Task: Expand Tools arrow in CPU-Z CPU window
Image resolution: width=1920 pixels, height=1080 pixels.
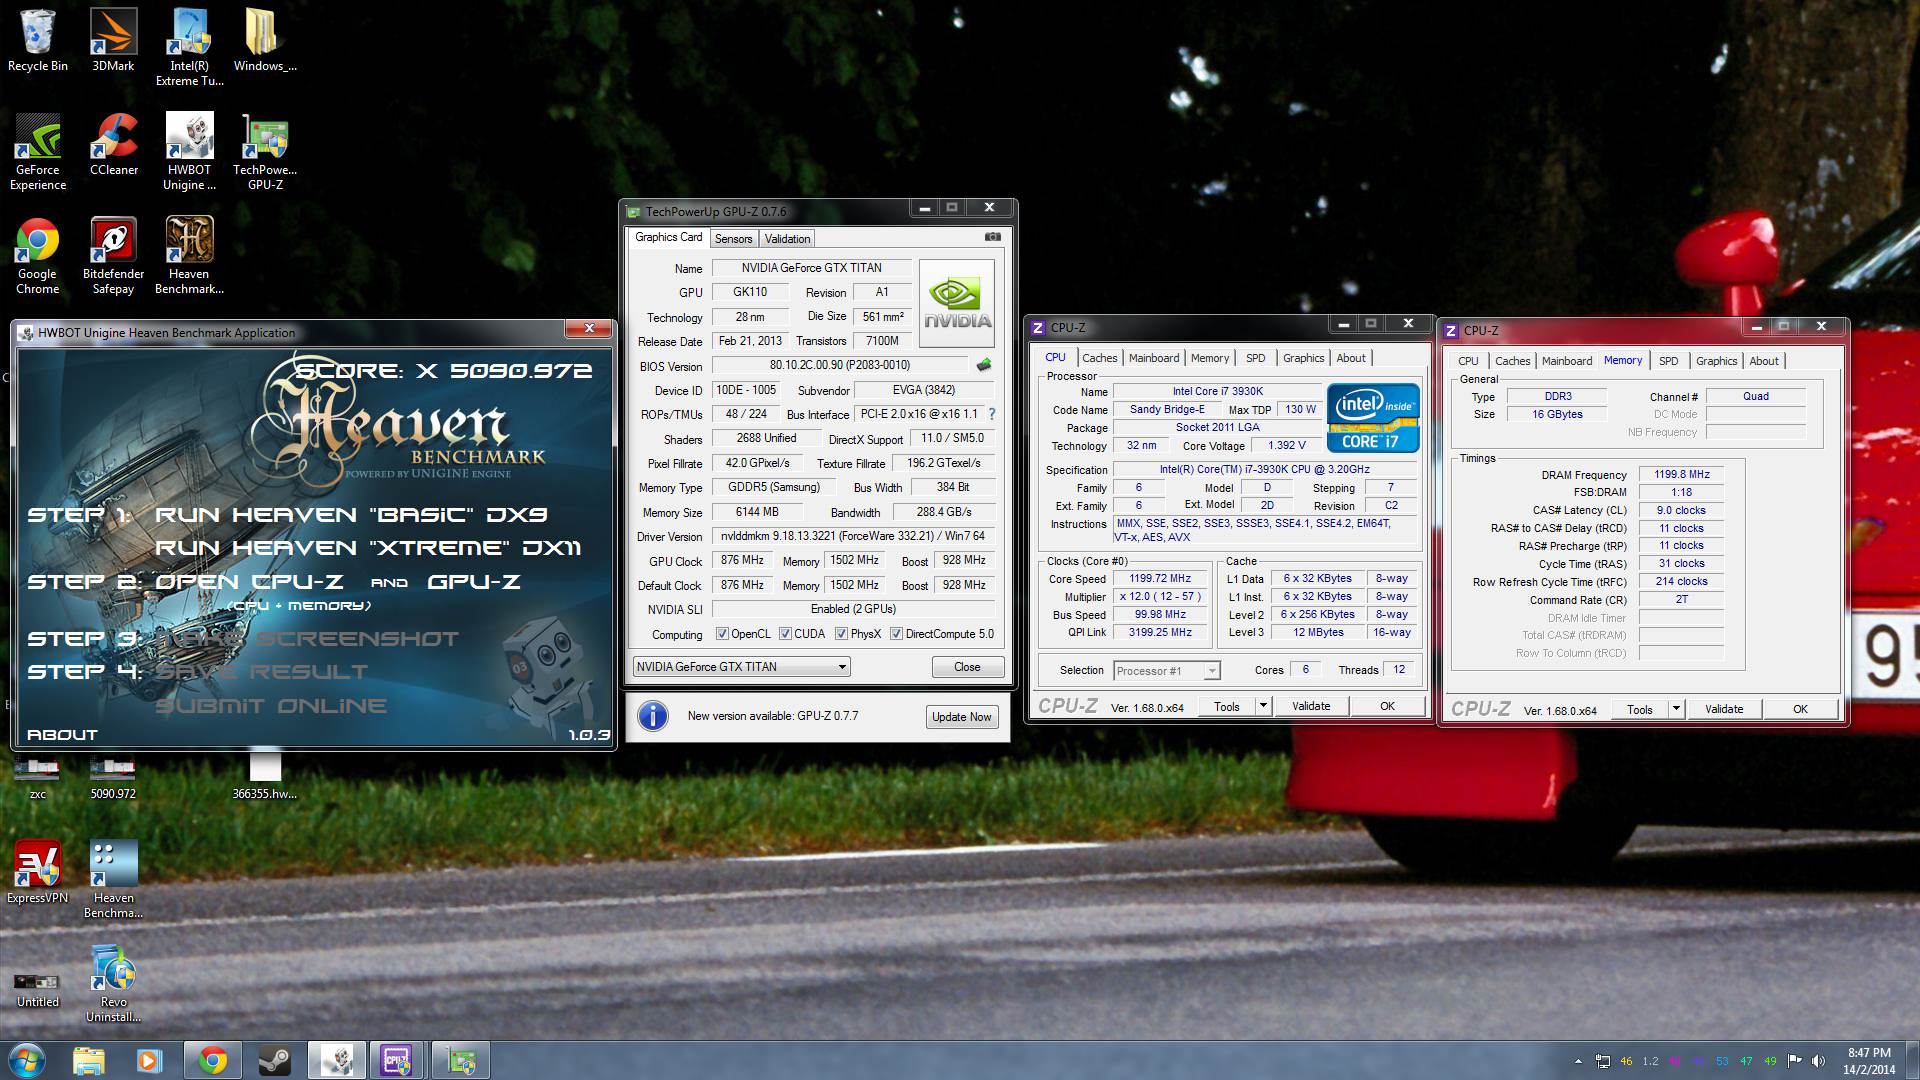Action: point(1263,706)
